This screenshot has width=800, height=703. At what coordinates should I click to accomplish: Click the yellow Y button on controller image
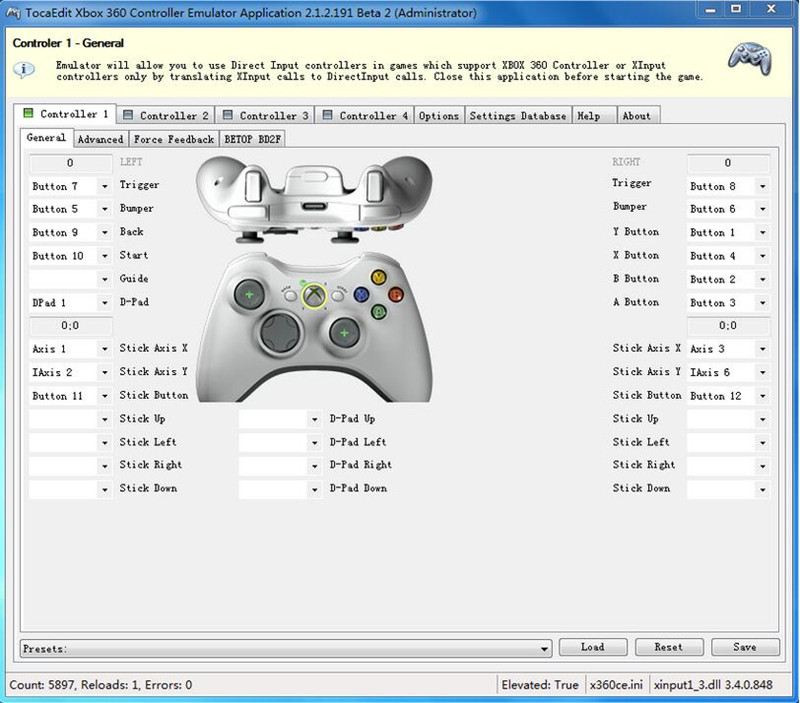pos(378,277)
